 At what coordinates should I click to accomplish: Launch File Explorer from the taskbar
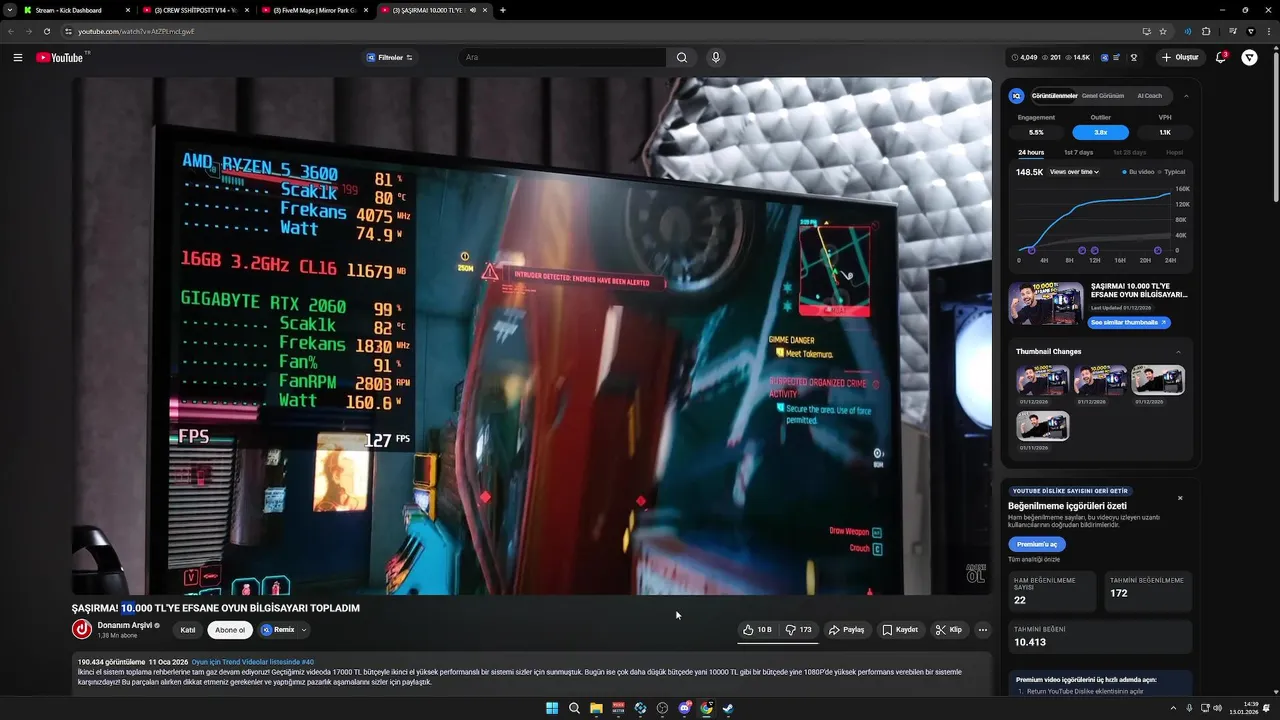(x=596, y=708)
